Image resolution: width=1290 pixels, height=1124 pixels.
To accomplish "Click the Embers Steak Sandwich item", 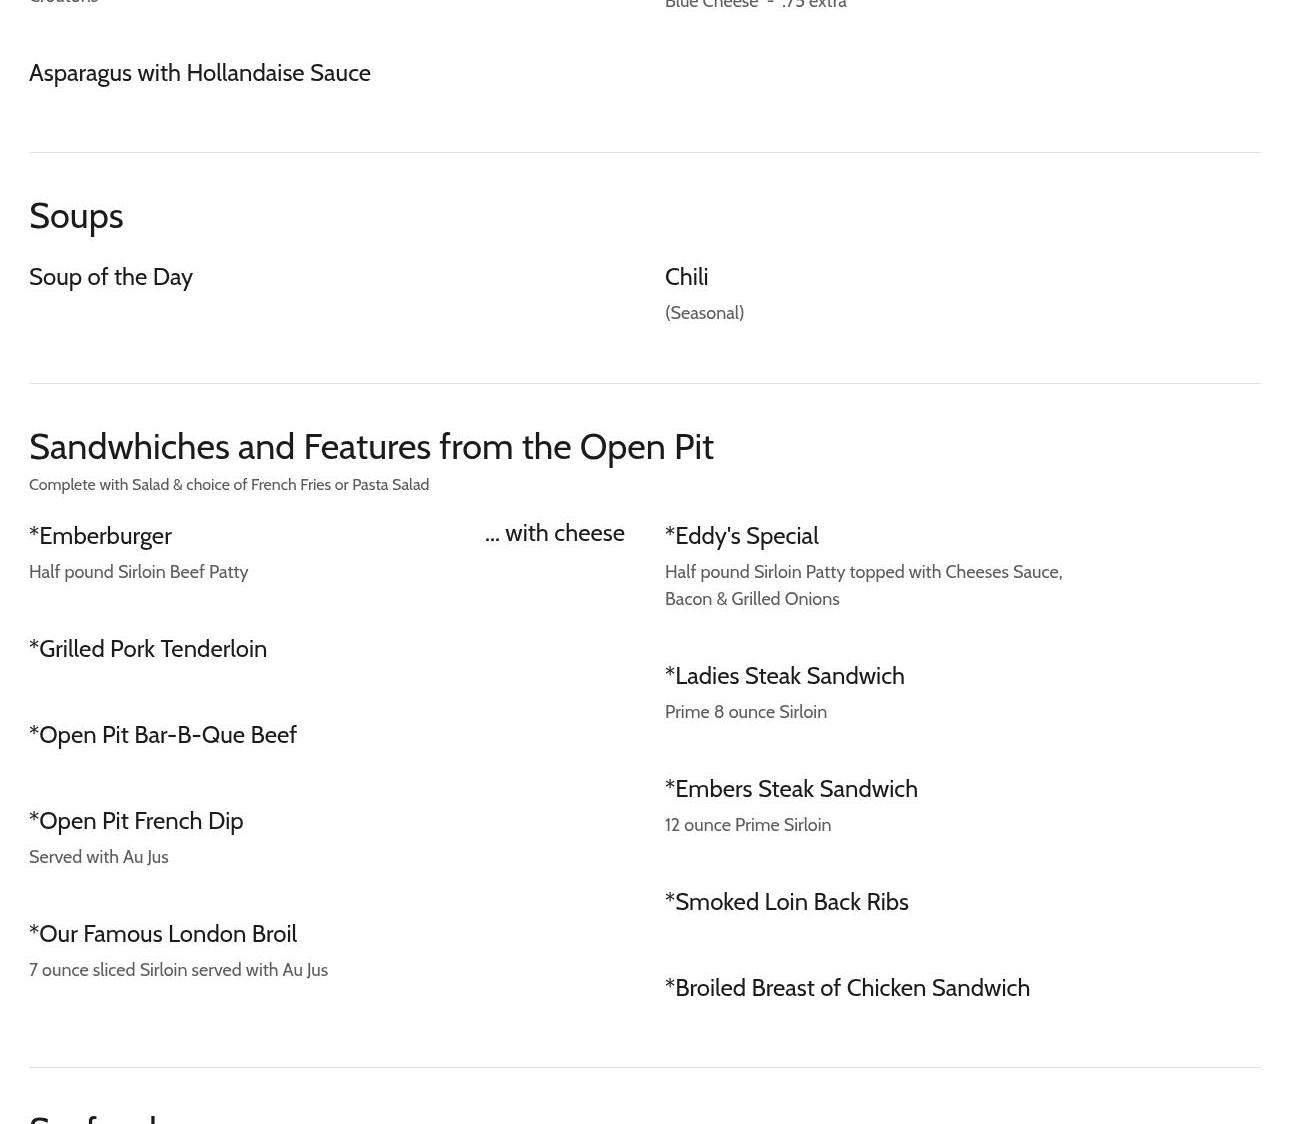I will click(791, 789).
